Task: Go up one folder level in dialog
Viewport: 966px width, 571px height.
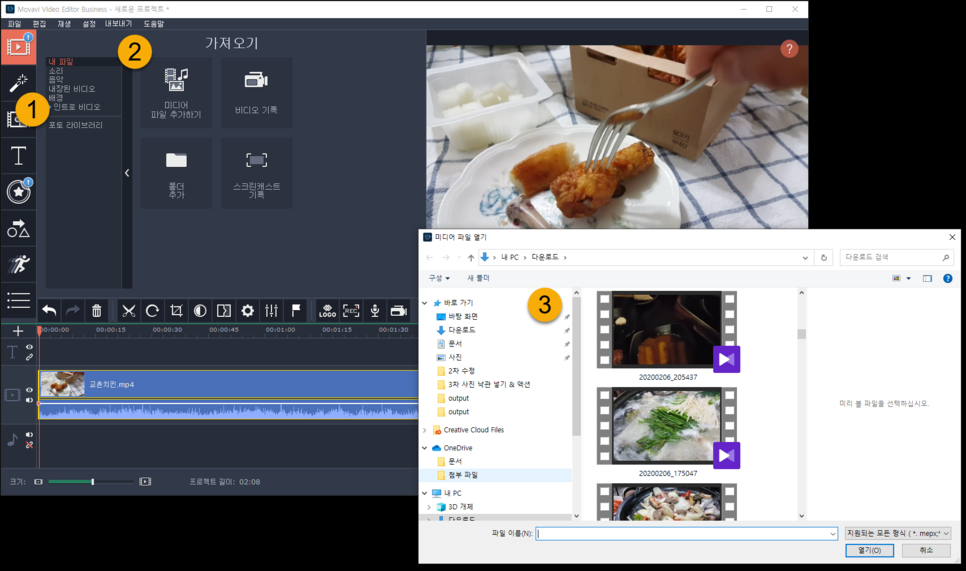Action: [x=471, y=257]
